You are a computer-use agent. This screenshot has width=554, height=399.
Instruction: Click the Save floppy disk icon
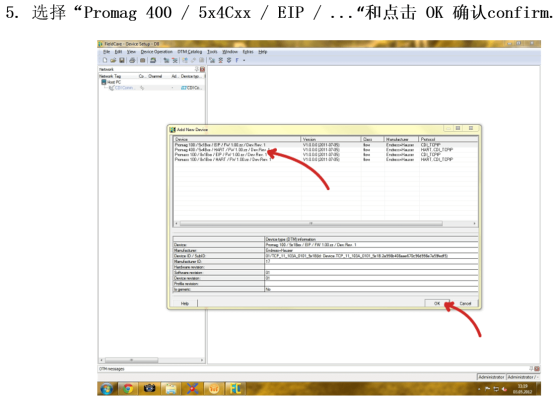[x=122, y=60]
